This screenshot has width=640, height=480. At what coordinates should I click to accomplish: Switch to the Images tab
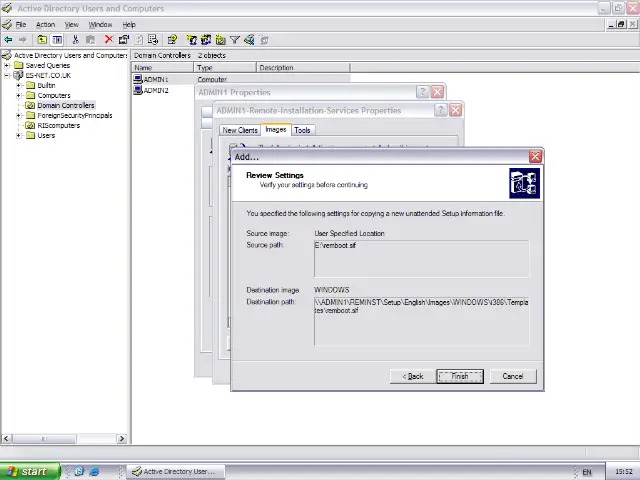click(276, 129)
